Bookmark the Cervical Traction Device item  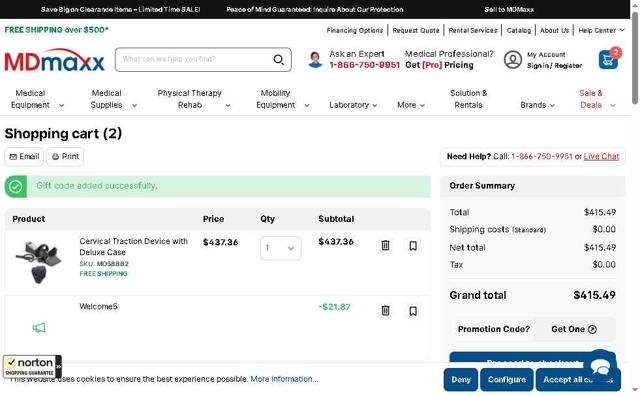click(413, 245)
